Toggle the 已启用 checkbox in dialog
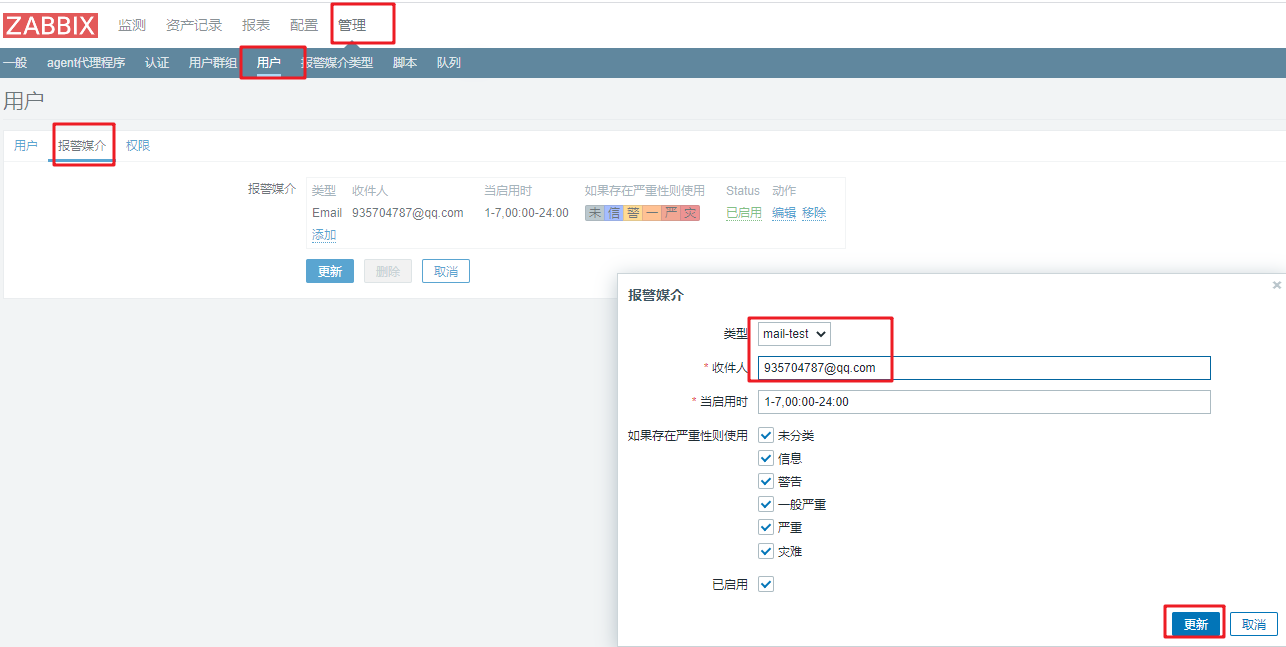The width and height of the screenshot is (1286, 647). tap(766, 584)
